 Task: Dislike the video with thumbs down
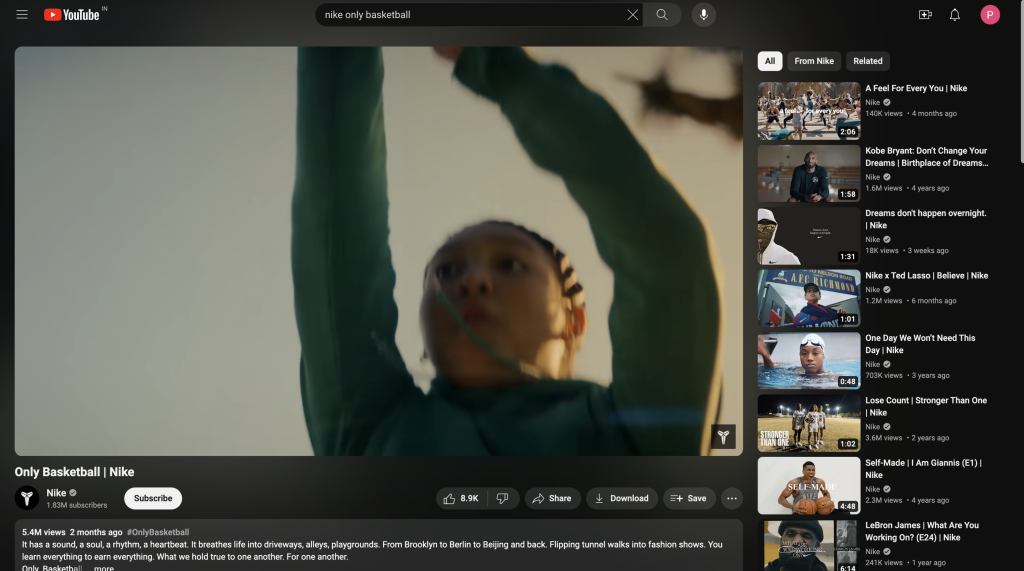click(x=503, y=498)
